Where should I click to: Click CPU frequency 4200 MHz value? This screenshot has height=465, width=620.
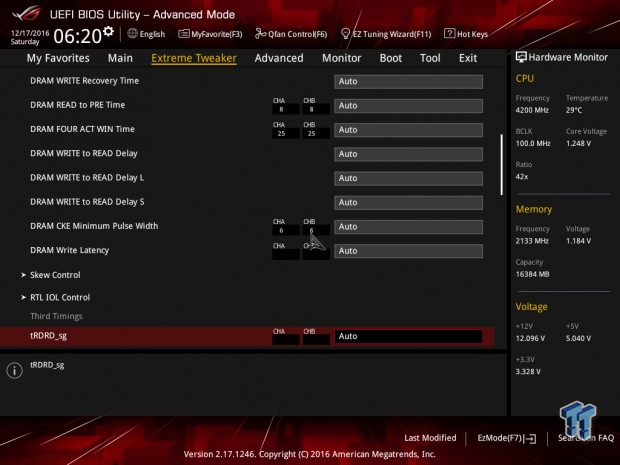pos(532,110)
